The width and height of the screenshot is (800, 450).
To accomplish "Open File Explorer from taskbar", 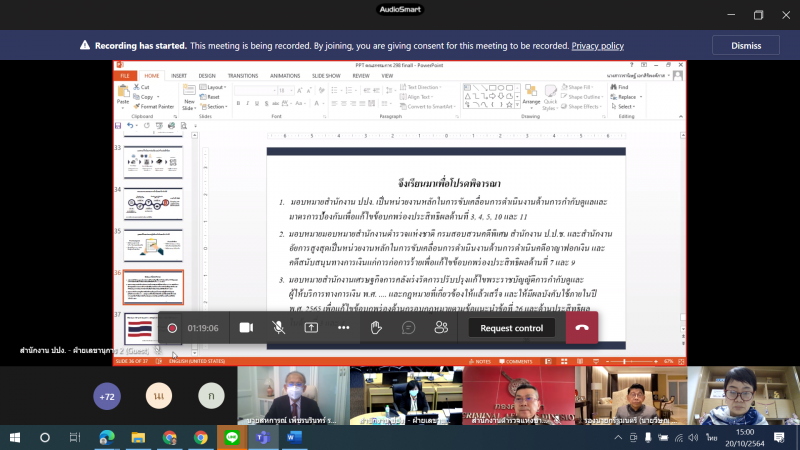I will [138, 437].
